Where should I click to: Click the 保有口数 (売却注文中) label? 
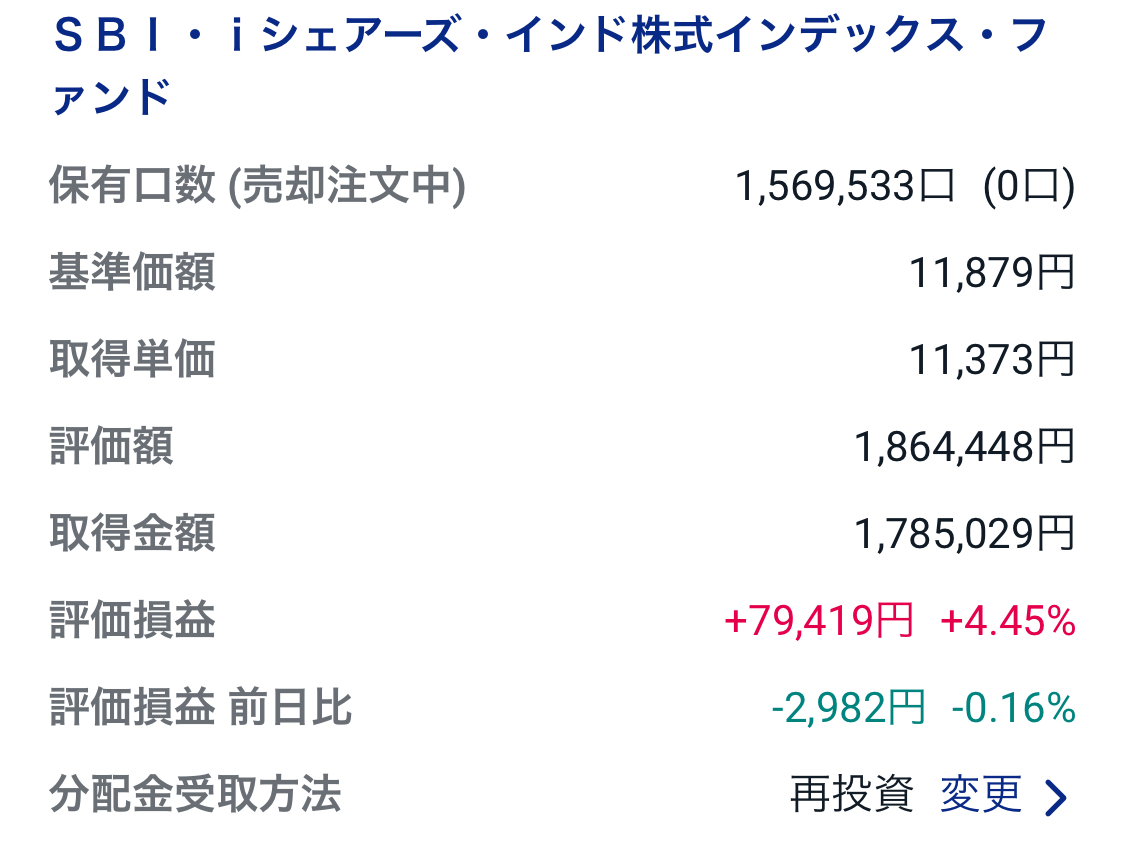[x=257, y=186]
